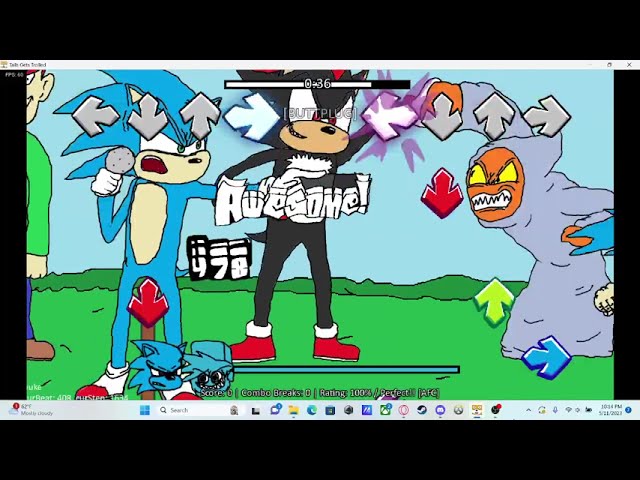Screen dimensions: 640x480
Task: Click the opponent's left arrow receptor
Action: pos(96,116)
